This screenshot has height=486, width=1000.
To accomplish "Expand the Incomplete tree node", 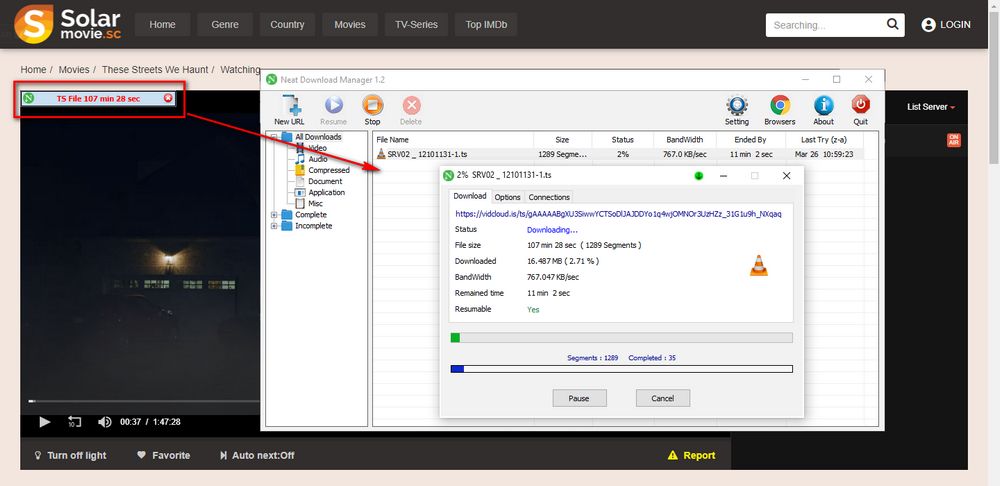I will pos(274,226).
